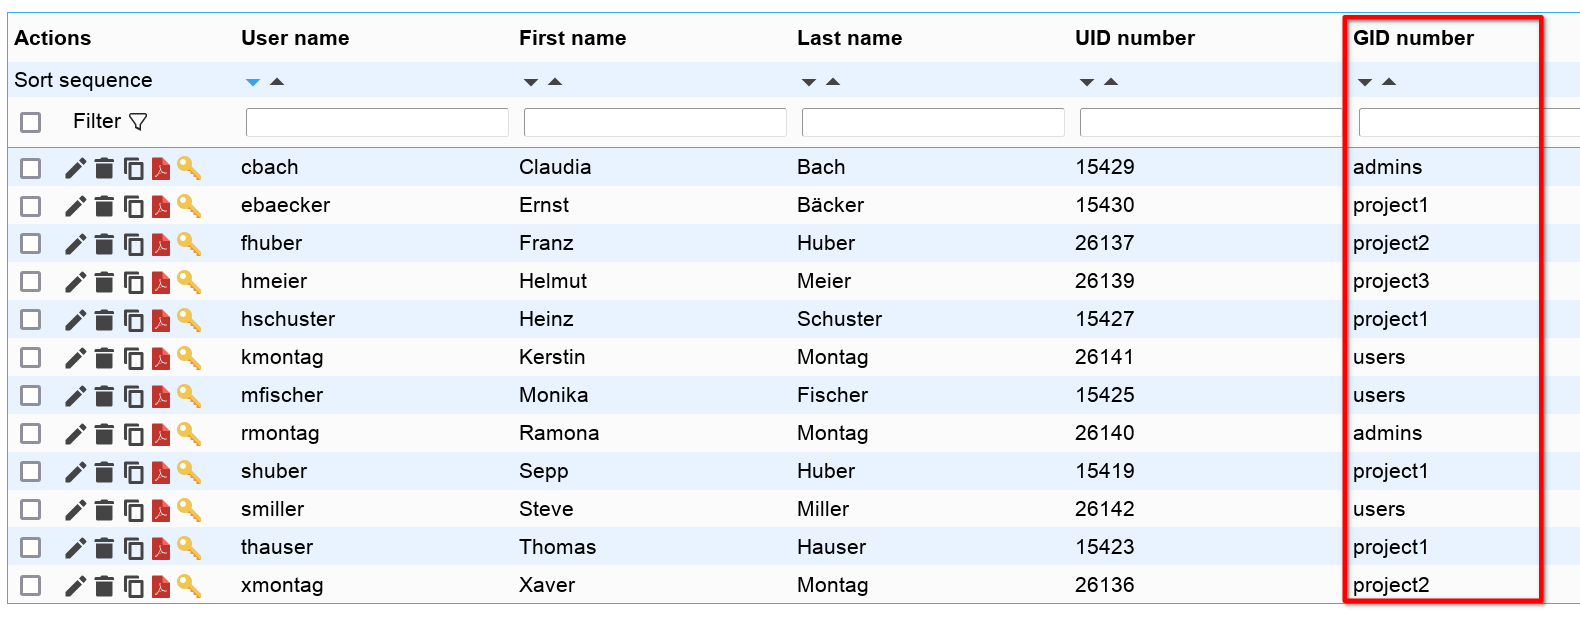Select the checkbox for mfischer row
Image resolution: width=1580 pixels, height=627 pixels.
[31, 396]
